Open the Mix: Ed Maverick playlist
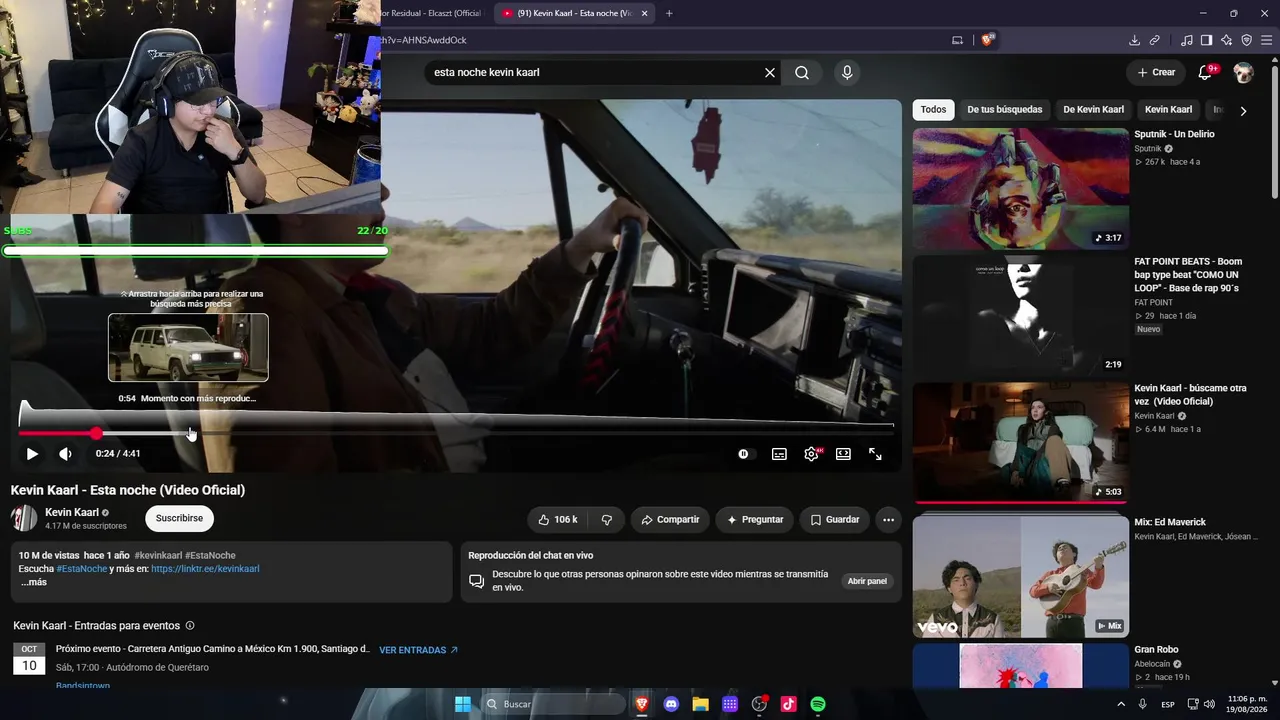This screenshot has height=720, width=1280. (1021, 577)
